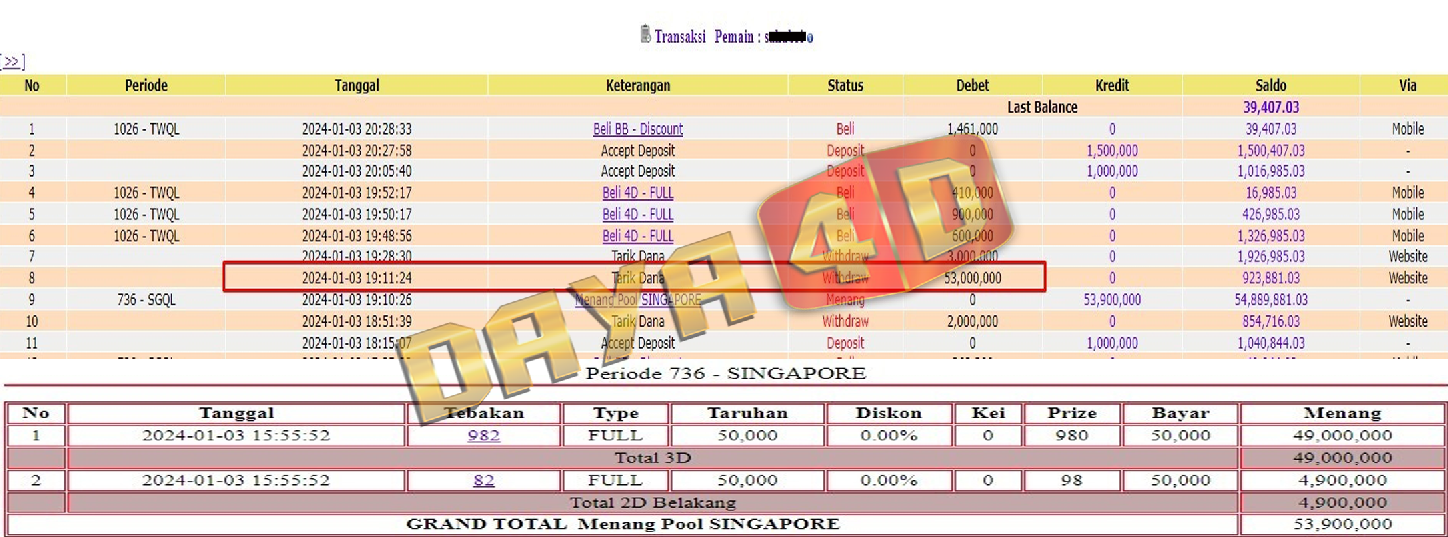
Task: Click the Grand Total Menang 53,900,000 cell
Action: coord(1342,524)
